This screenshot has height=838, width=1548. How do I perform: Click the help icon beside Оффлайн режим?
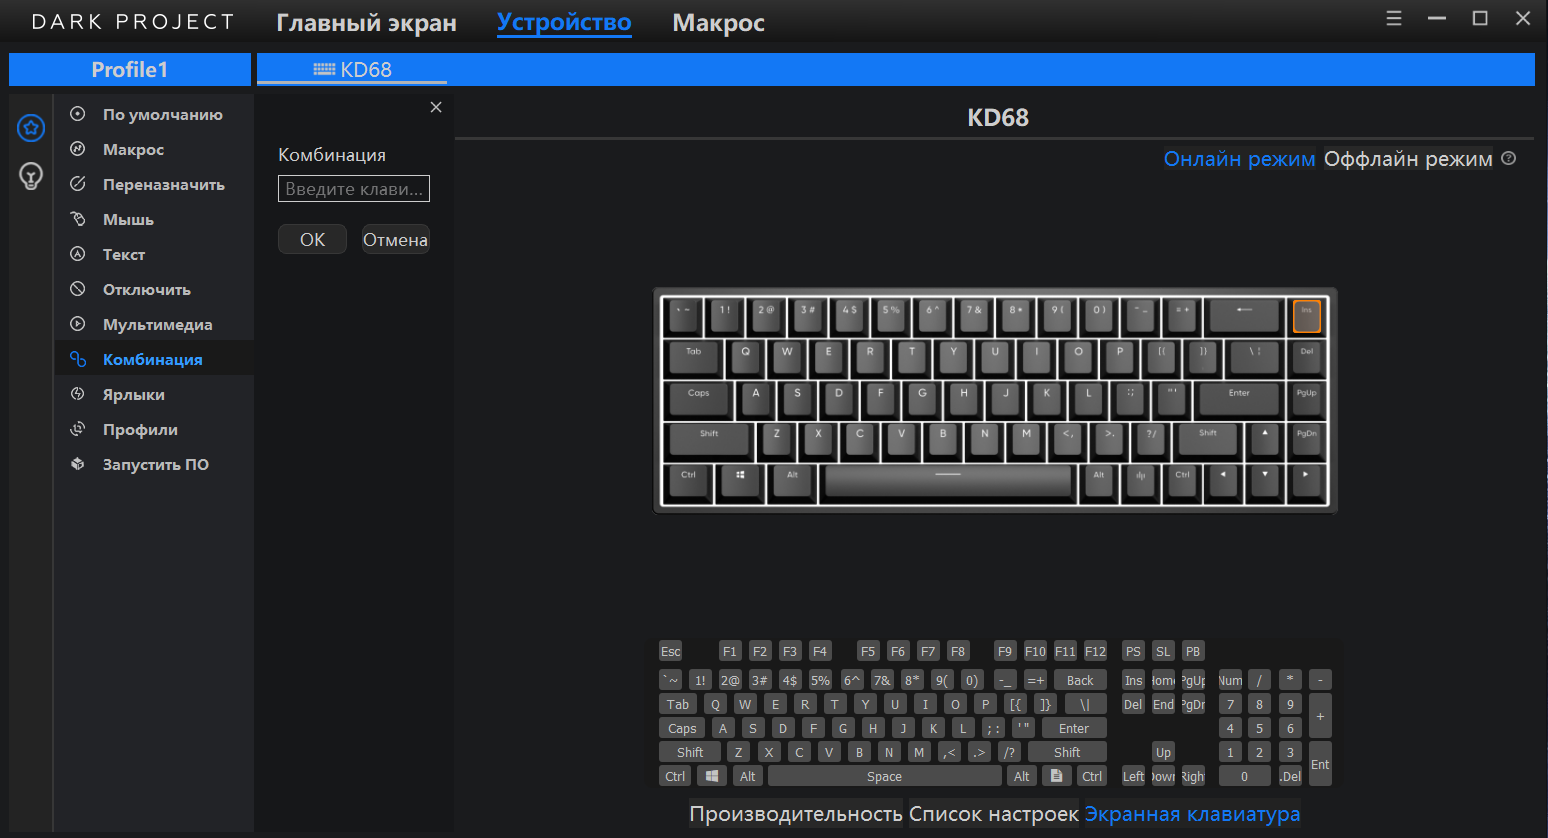[1509, 158]
